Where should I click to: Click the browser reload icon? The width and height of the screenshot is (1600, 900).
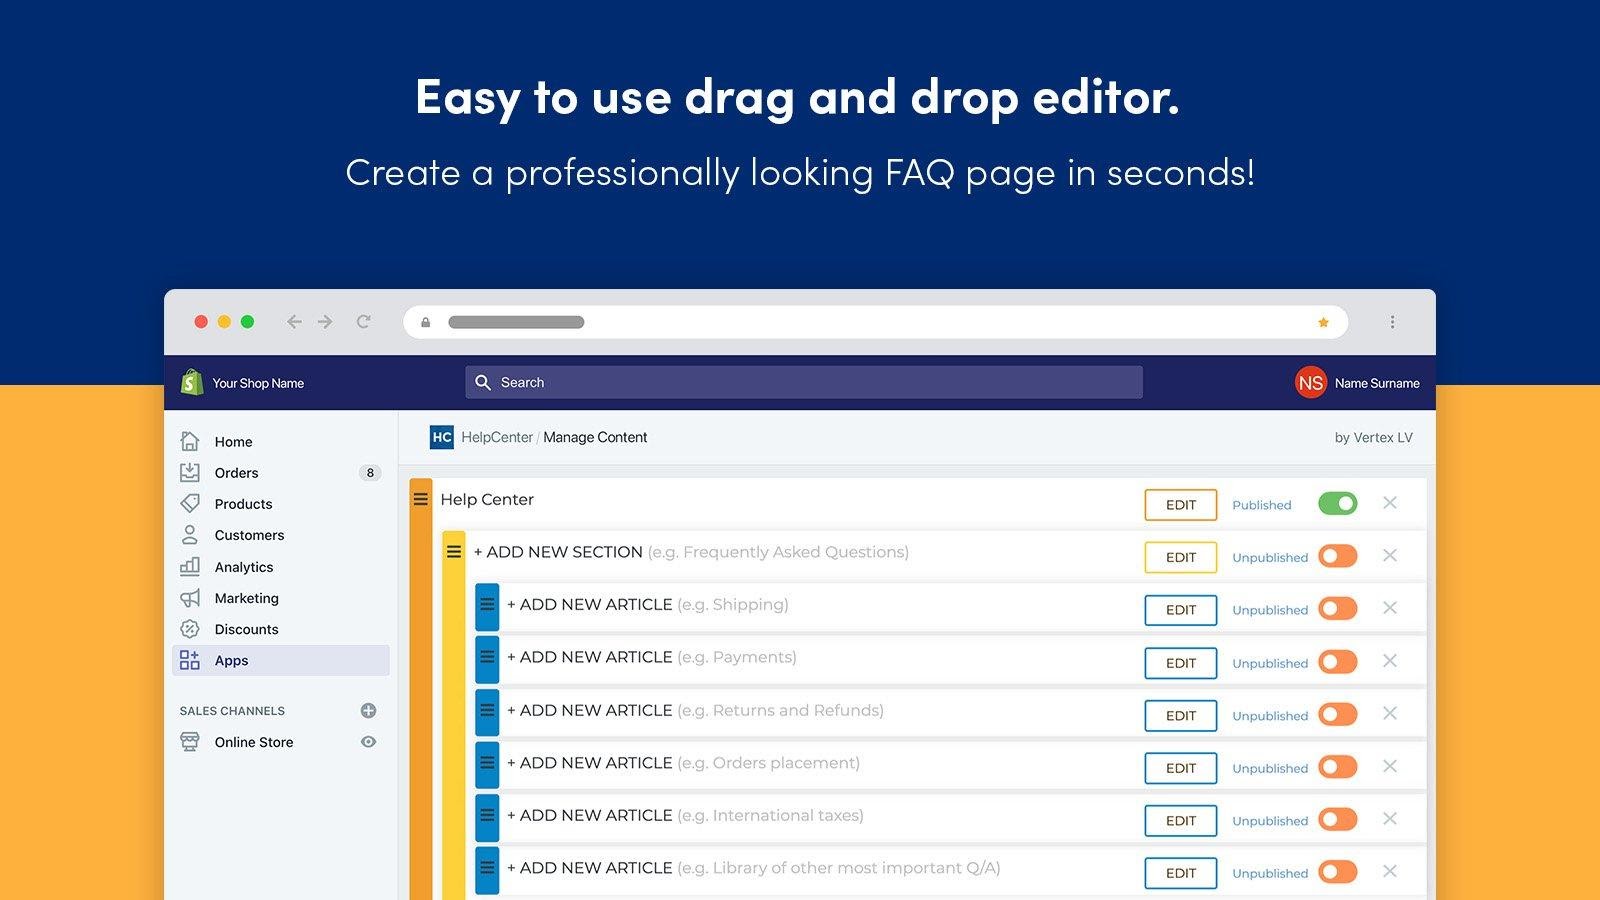(364, 322)
